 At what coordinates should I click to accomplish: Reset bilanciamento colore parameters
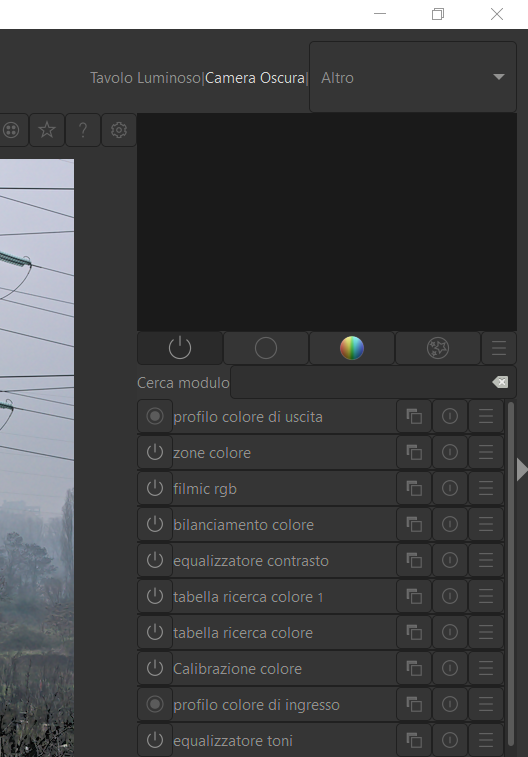tap(450, 524)
